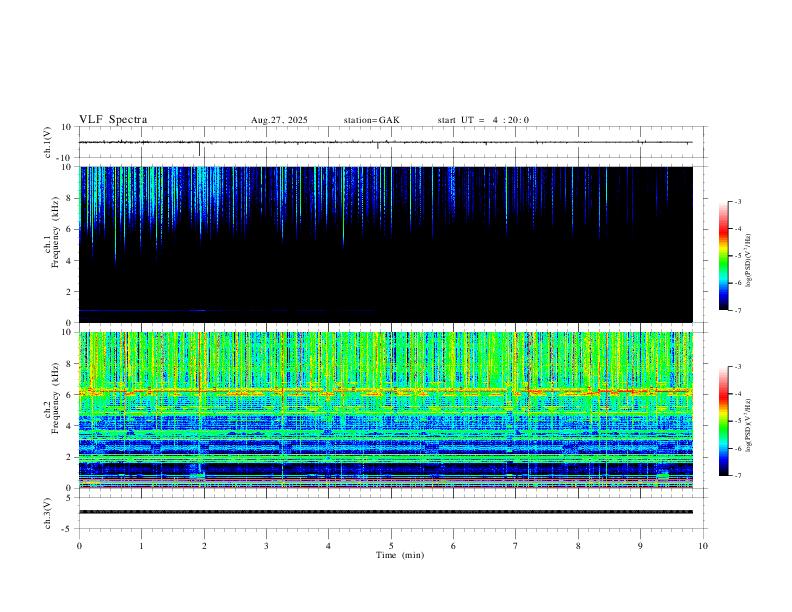This screenshot has height=612, width=792.
Task: Click the ch.2 spectrogram panel
Action: [386, 410]
